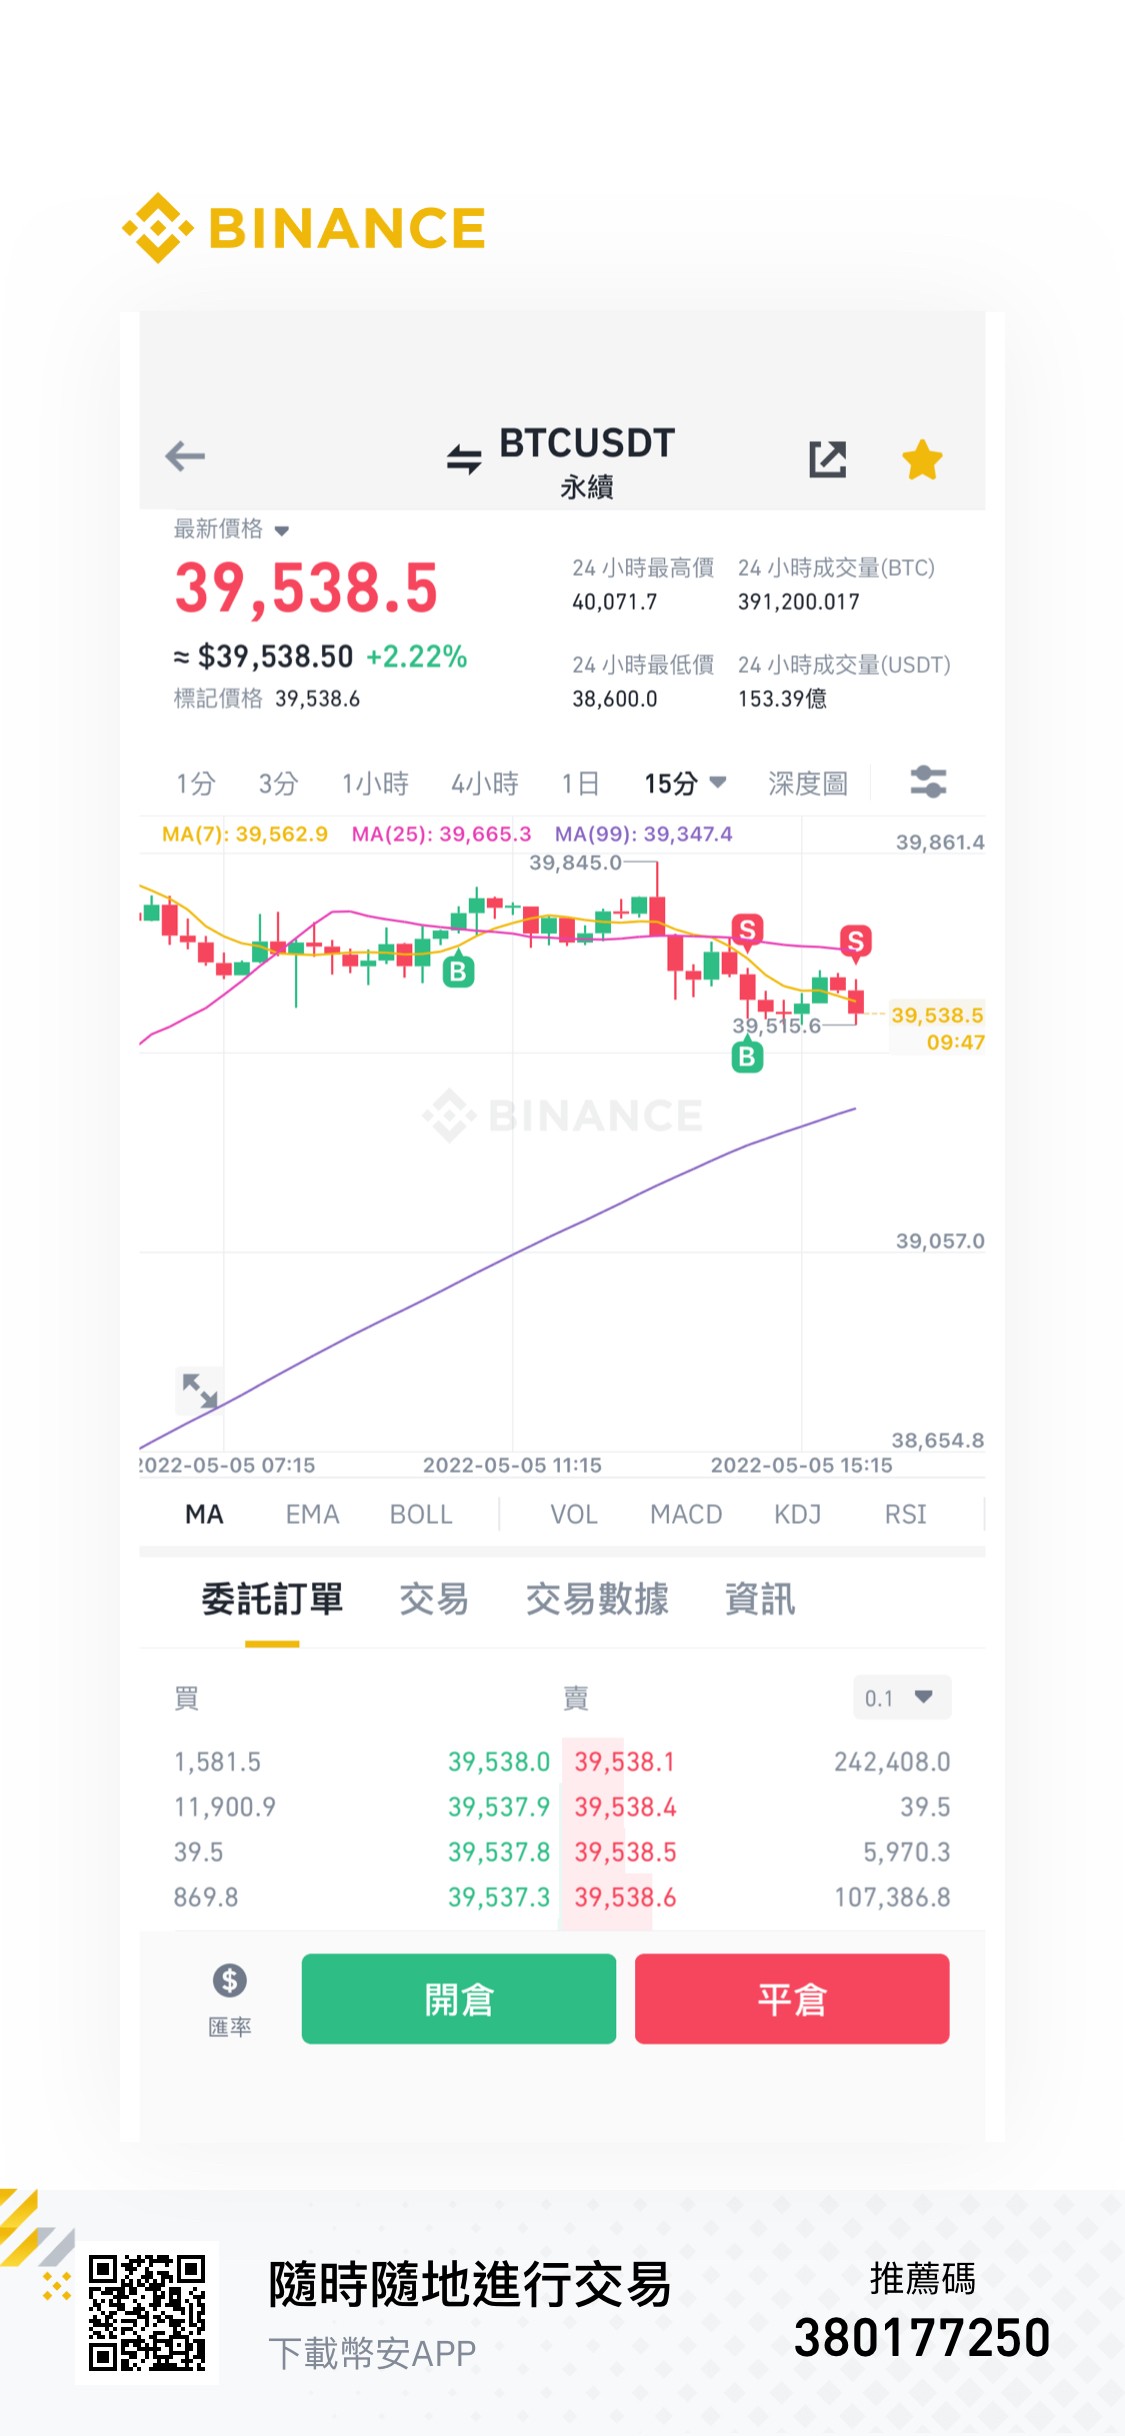Select the 深度圖 depth chart view
1125x2436 pixels.
(x=808, y=783)
